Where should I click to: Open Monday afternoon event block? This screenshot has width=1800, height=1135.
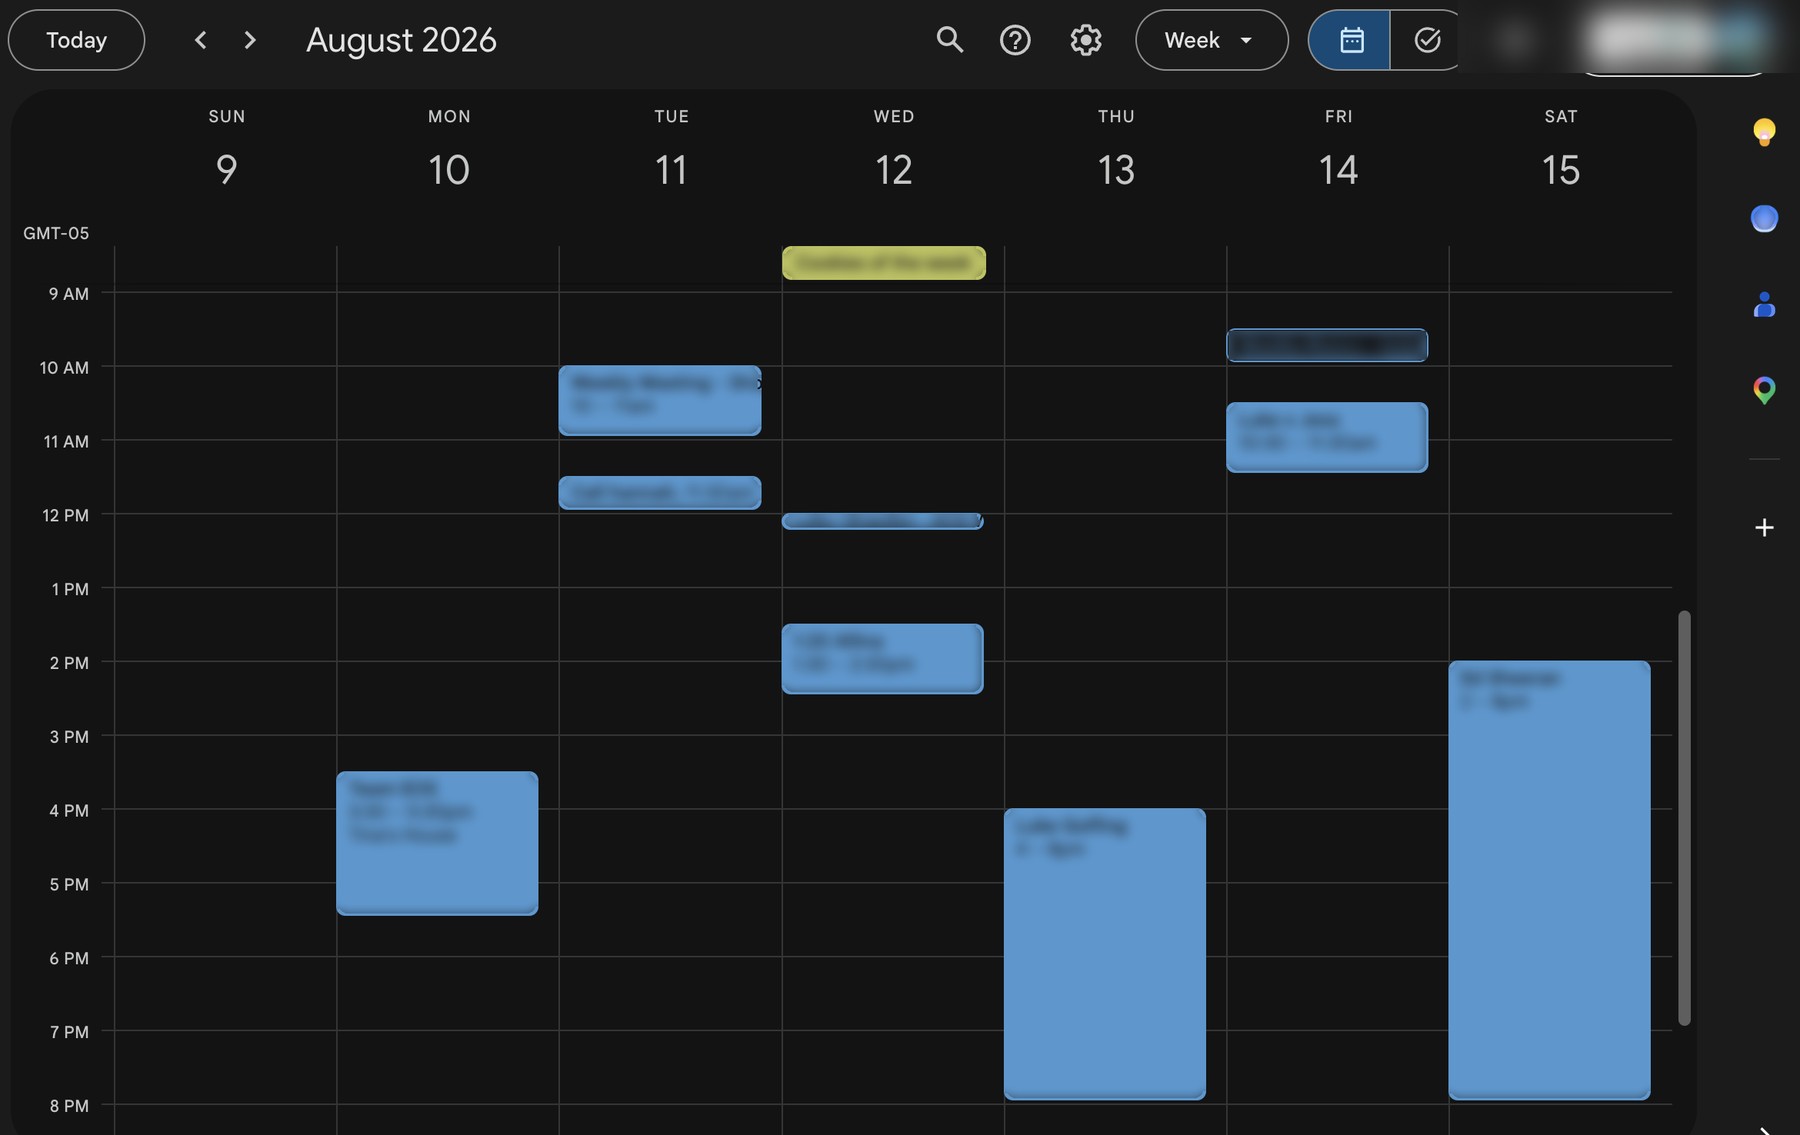[x=437, y=843]
